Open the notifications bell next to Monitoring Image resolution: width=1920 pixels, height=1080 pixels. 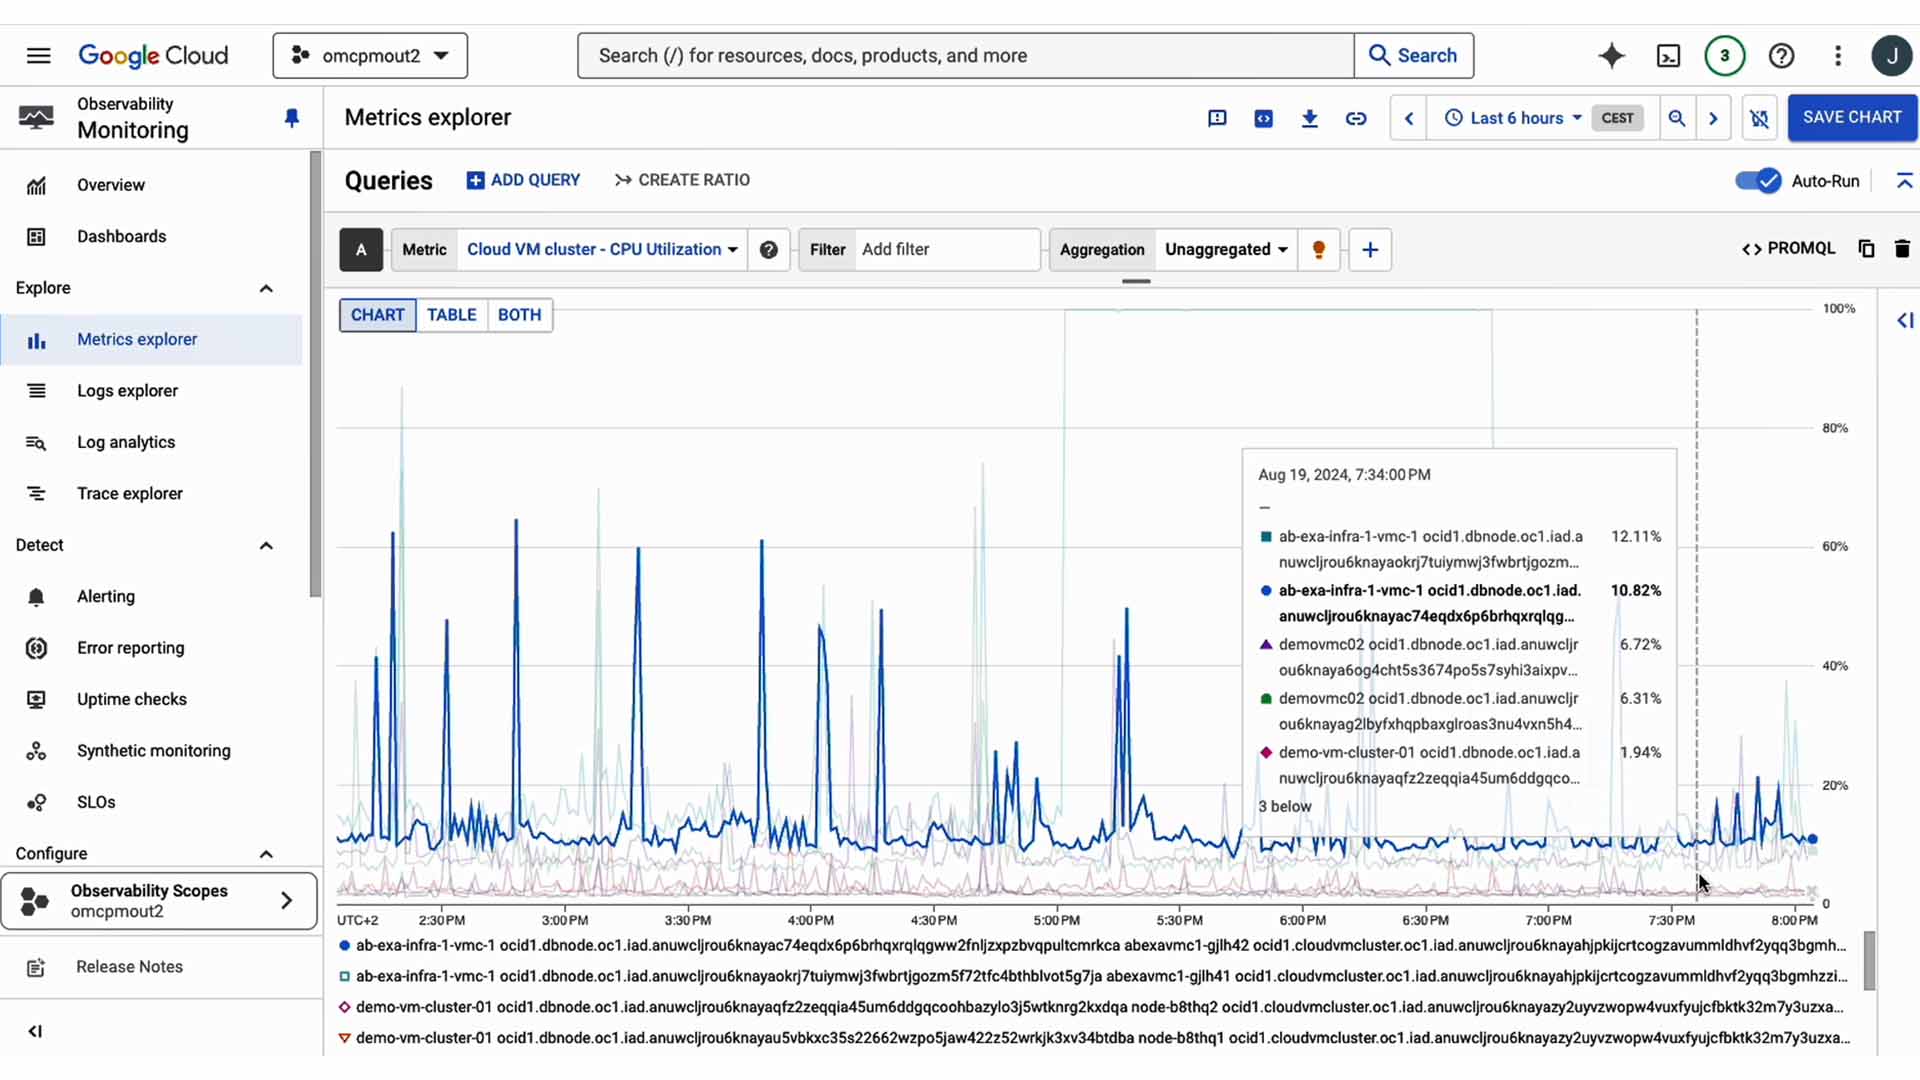click(291, 117)
